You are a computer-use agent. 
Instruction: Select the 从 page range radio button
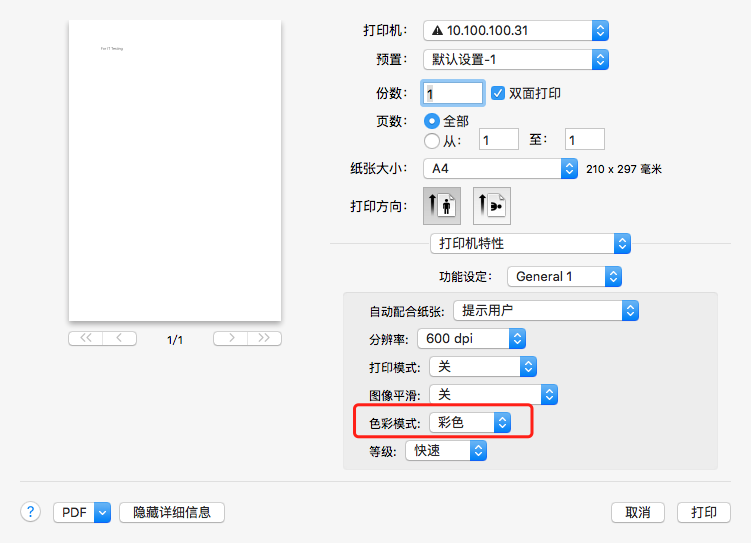(432, 141)
